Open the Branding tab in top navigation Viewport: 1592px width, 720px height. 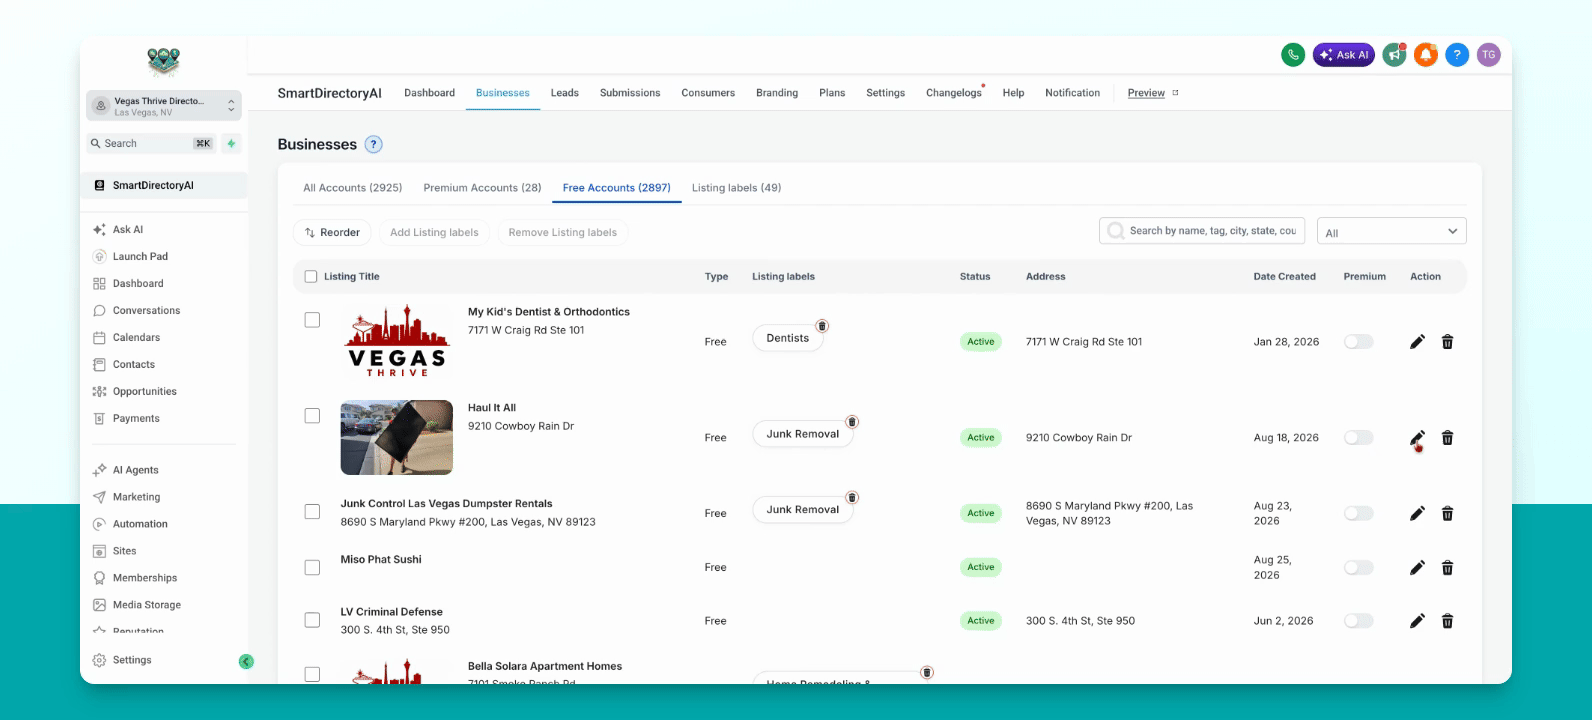777,93
